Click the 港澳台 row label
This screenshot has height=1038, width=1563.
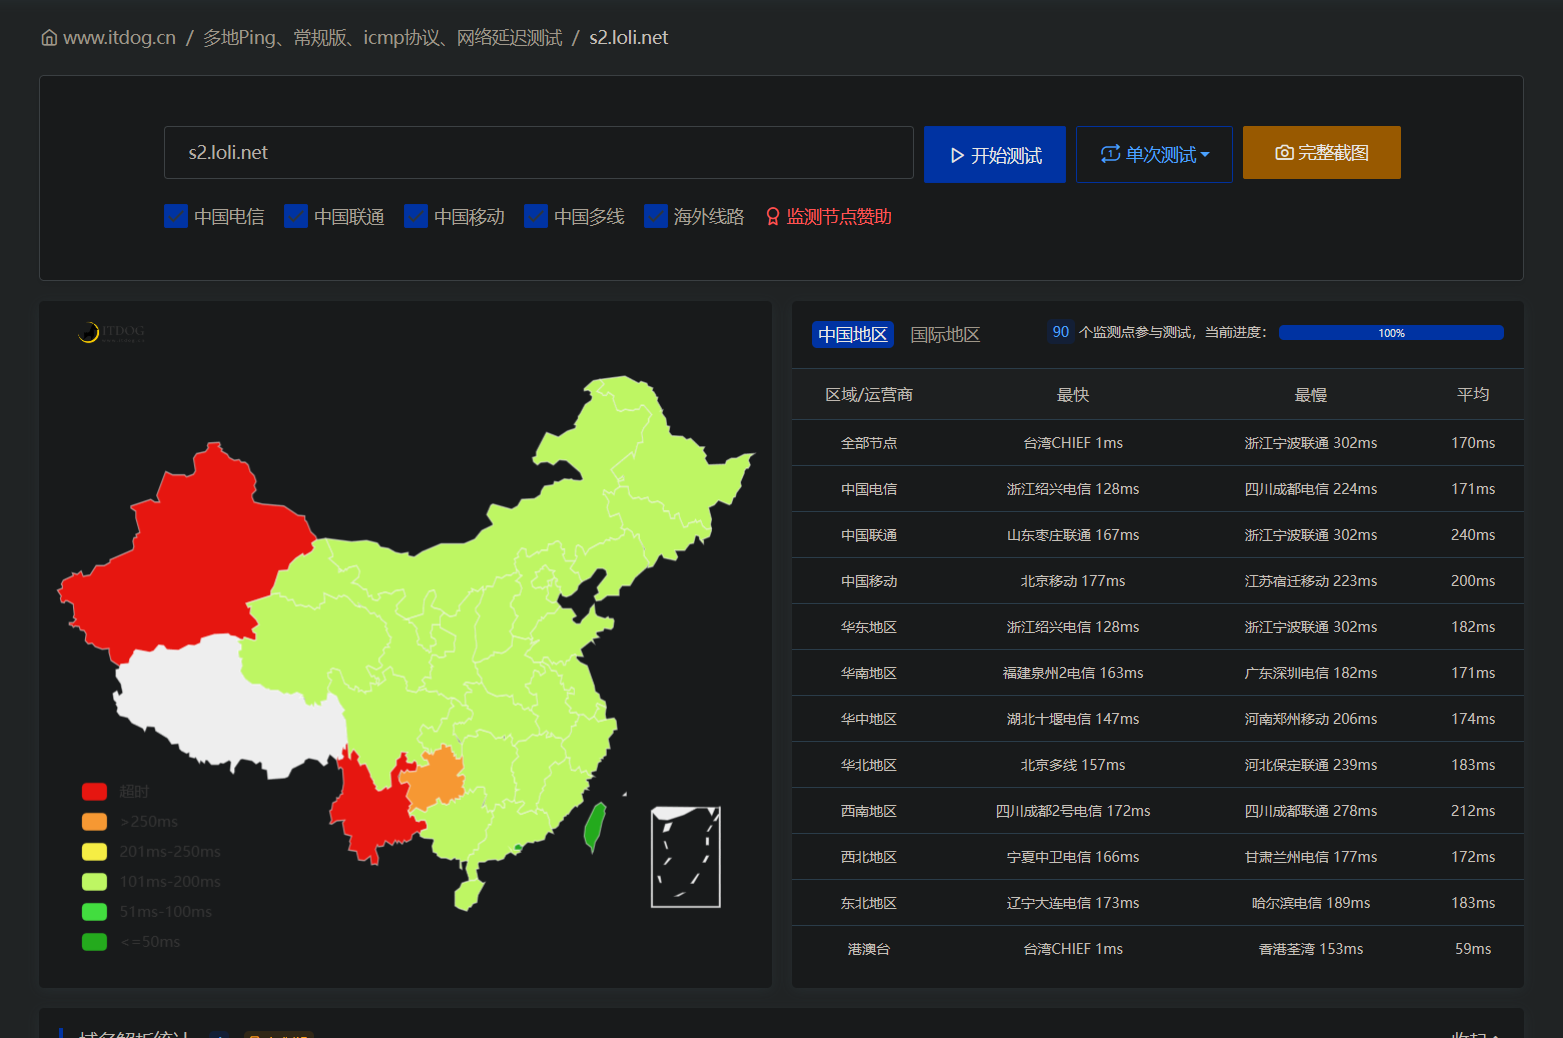coord(869,949)
